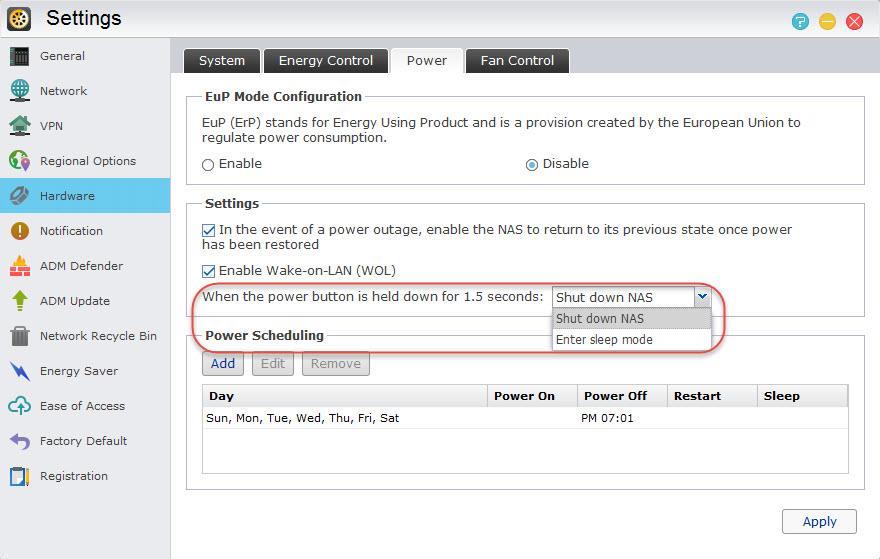Viewport: 880px width, 559px height.
Task: Open Energy Saver label in sidebar
Action: (79, 371)
